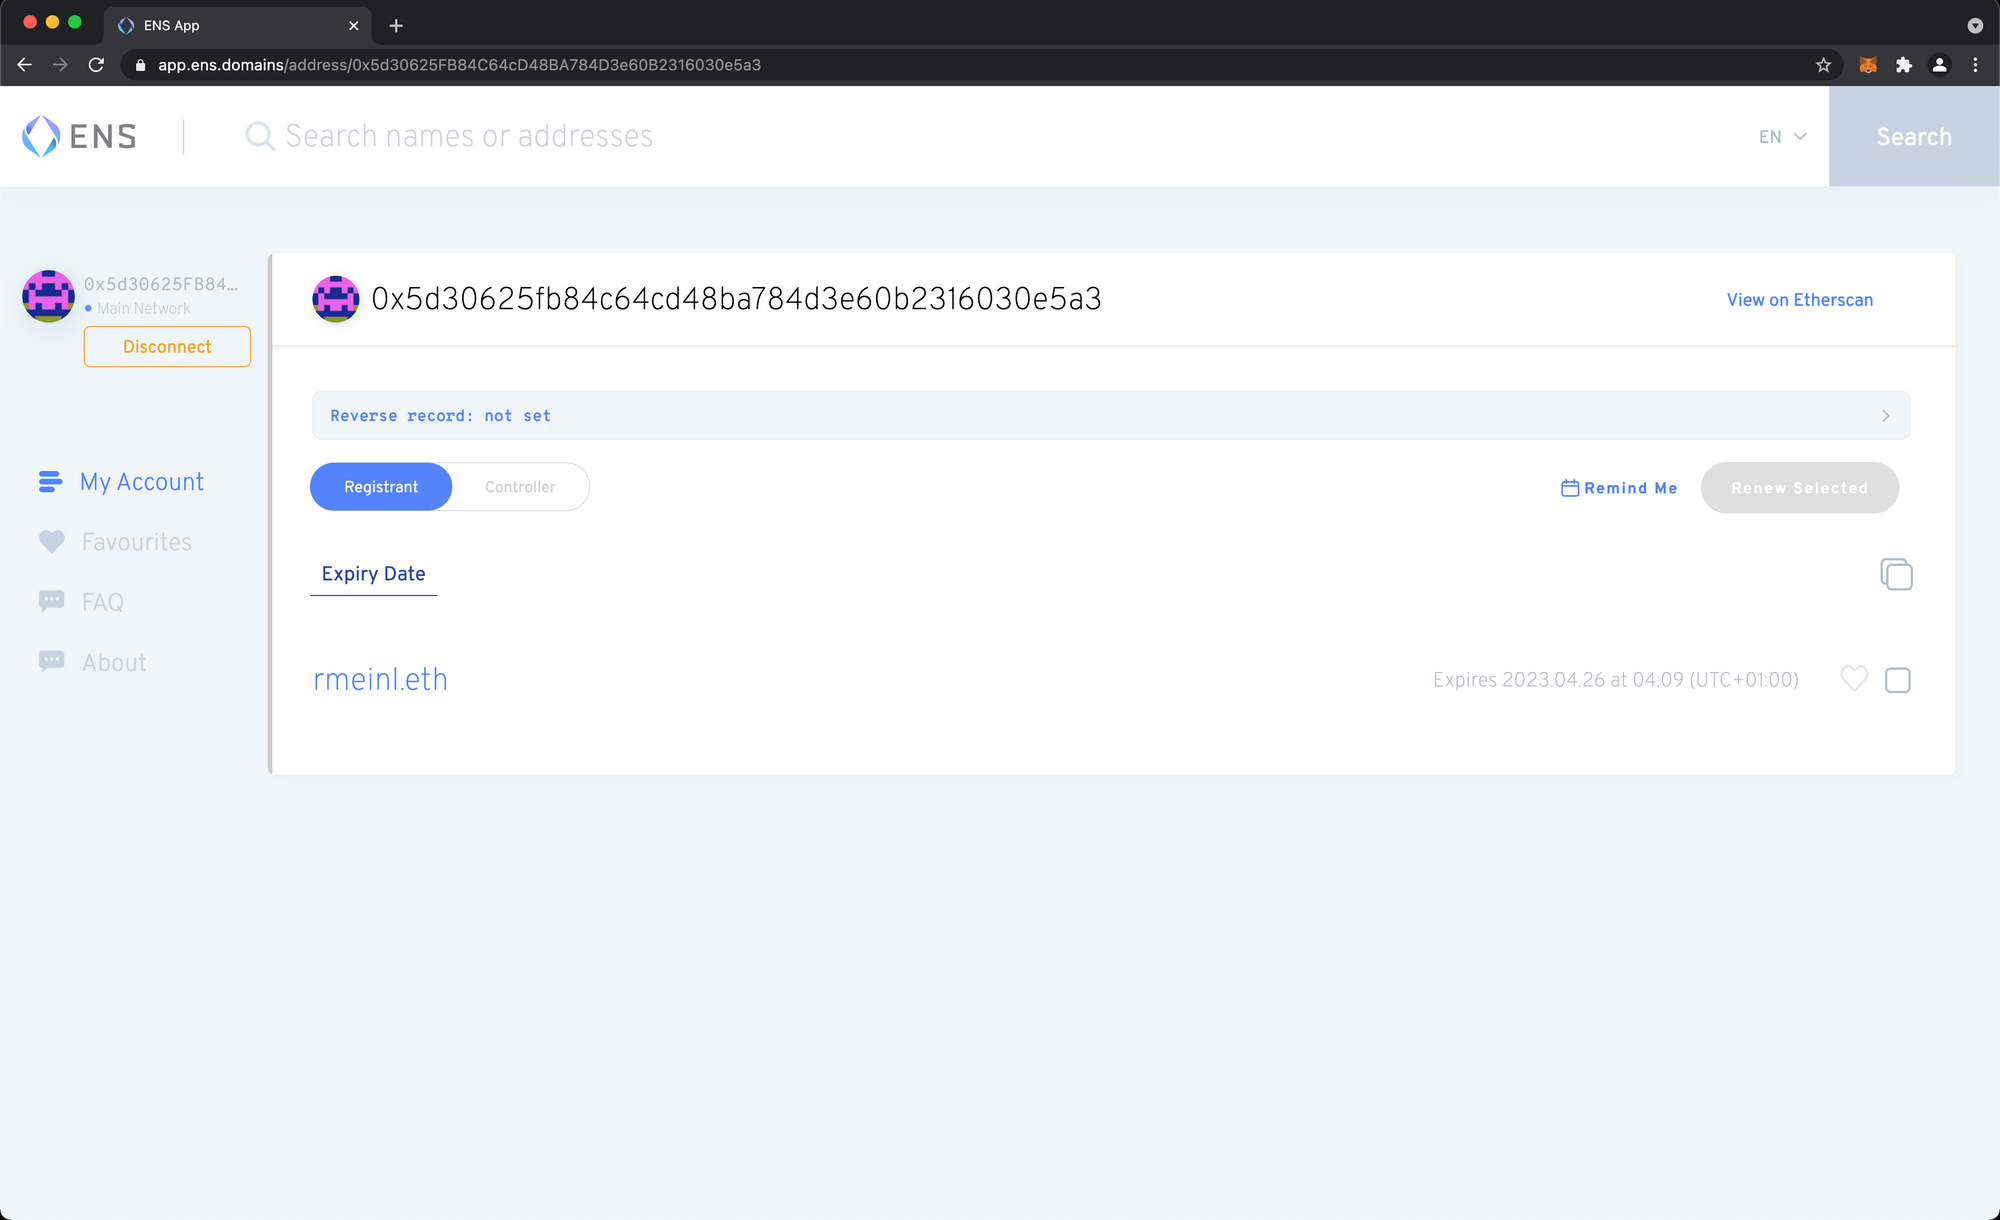Switch to the Registrant tab
This screenshot has width=2000, height=1220.
click(x=381, y=487)
